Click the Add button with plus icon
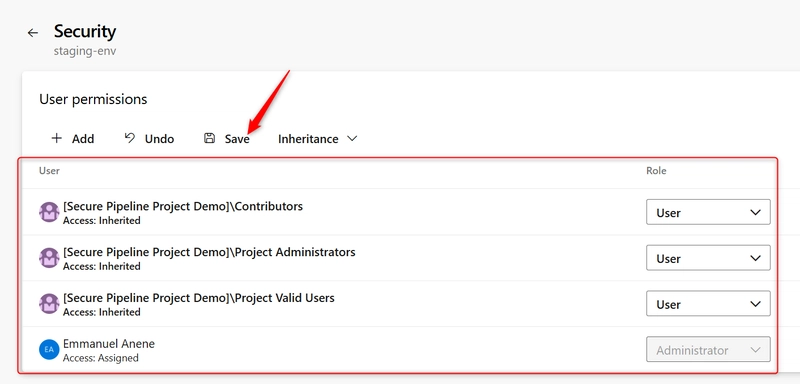The height and width of the screenshot is (384, 800). click(x=73, y=139)
